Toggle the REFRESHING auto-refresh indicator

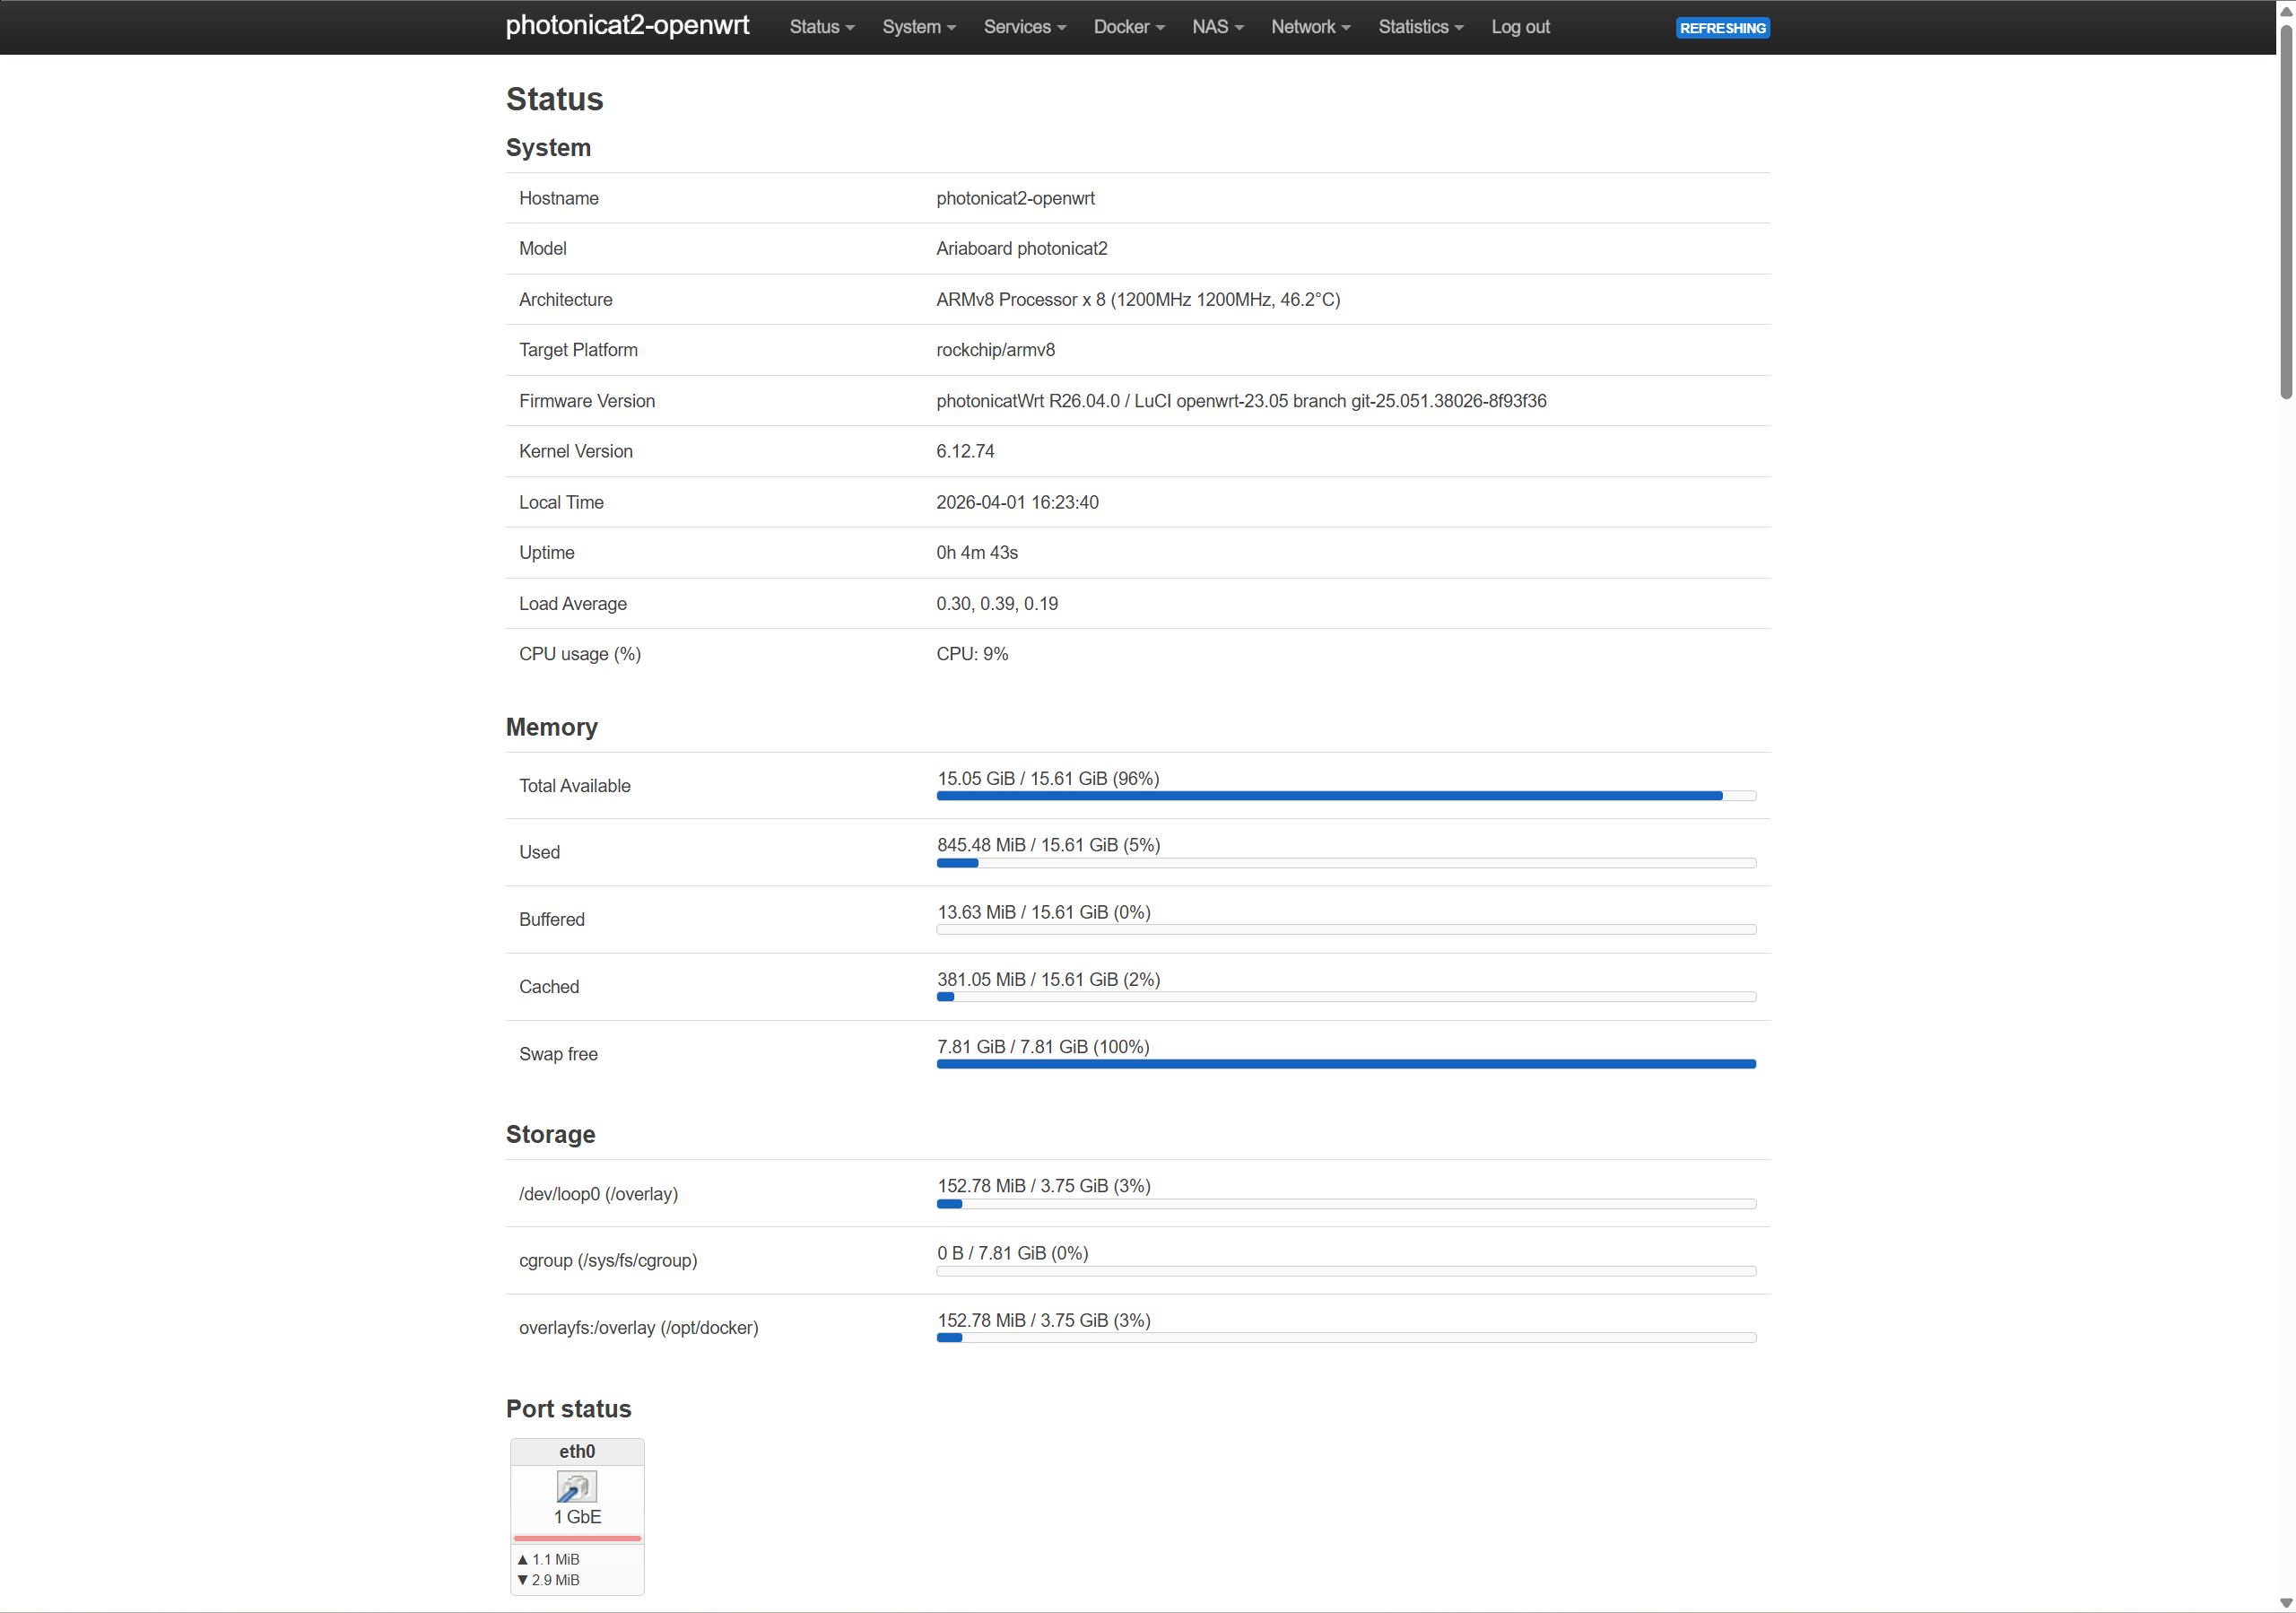pyautogui.click(x=1722, y=28)
